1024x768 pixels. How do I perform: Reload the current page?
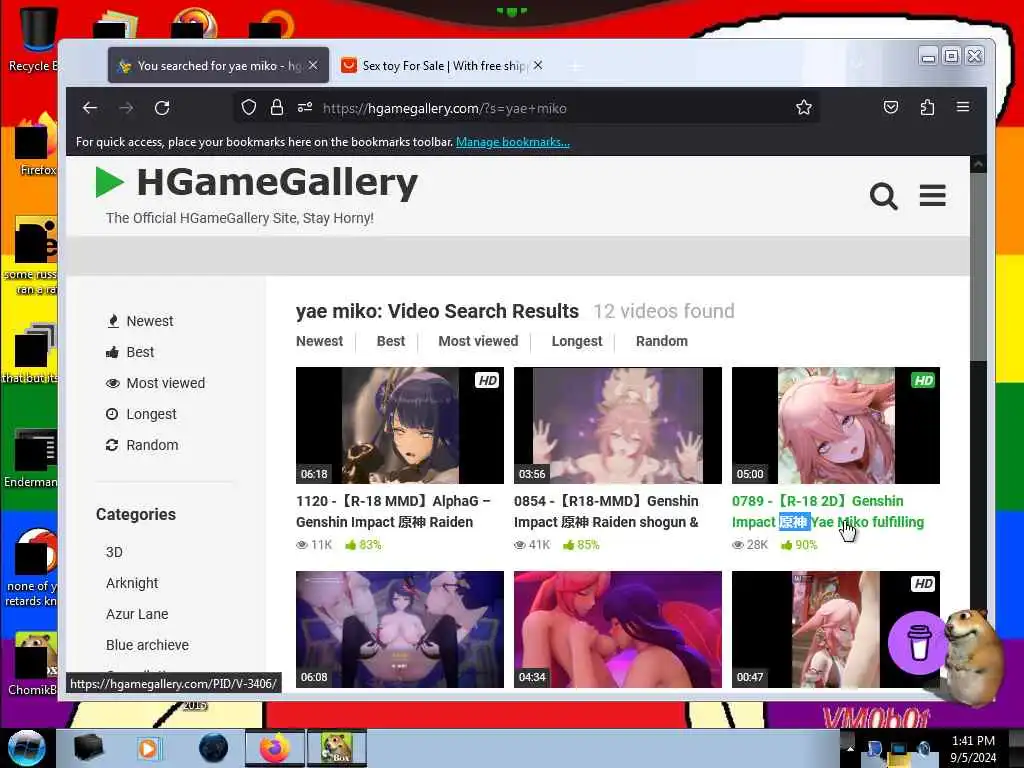click(x=162, y=108)
